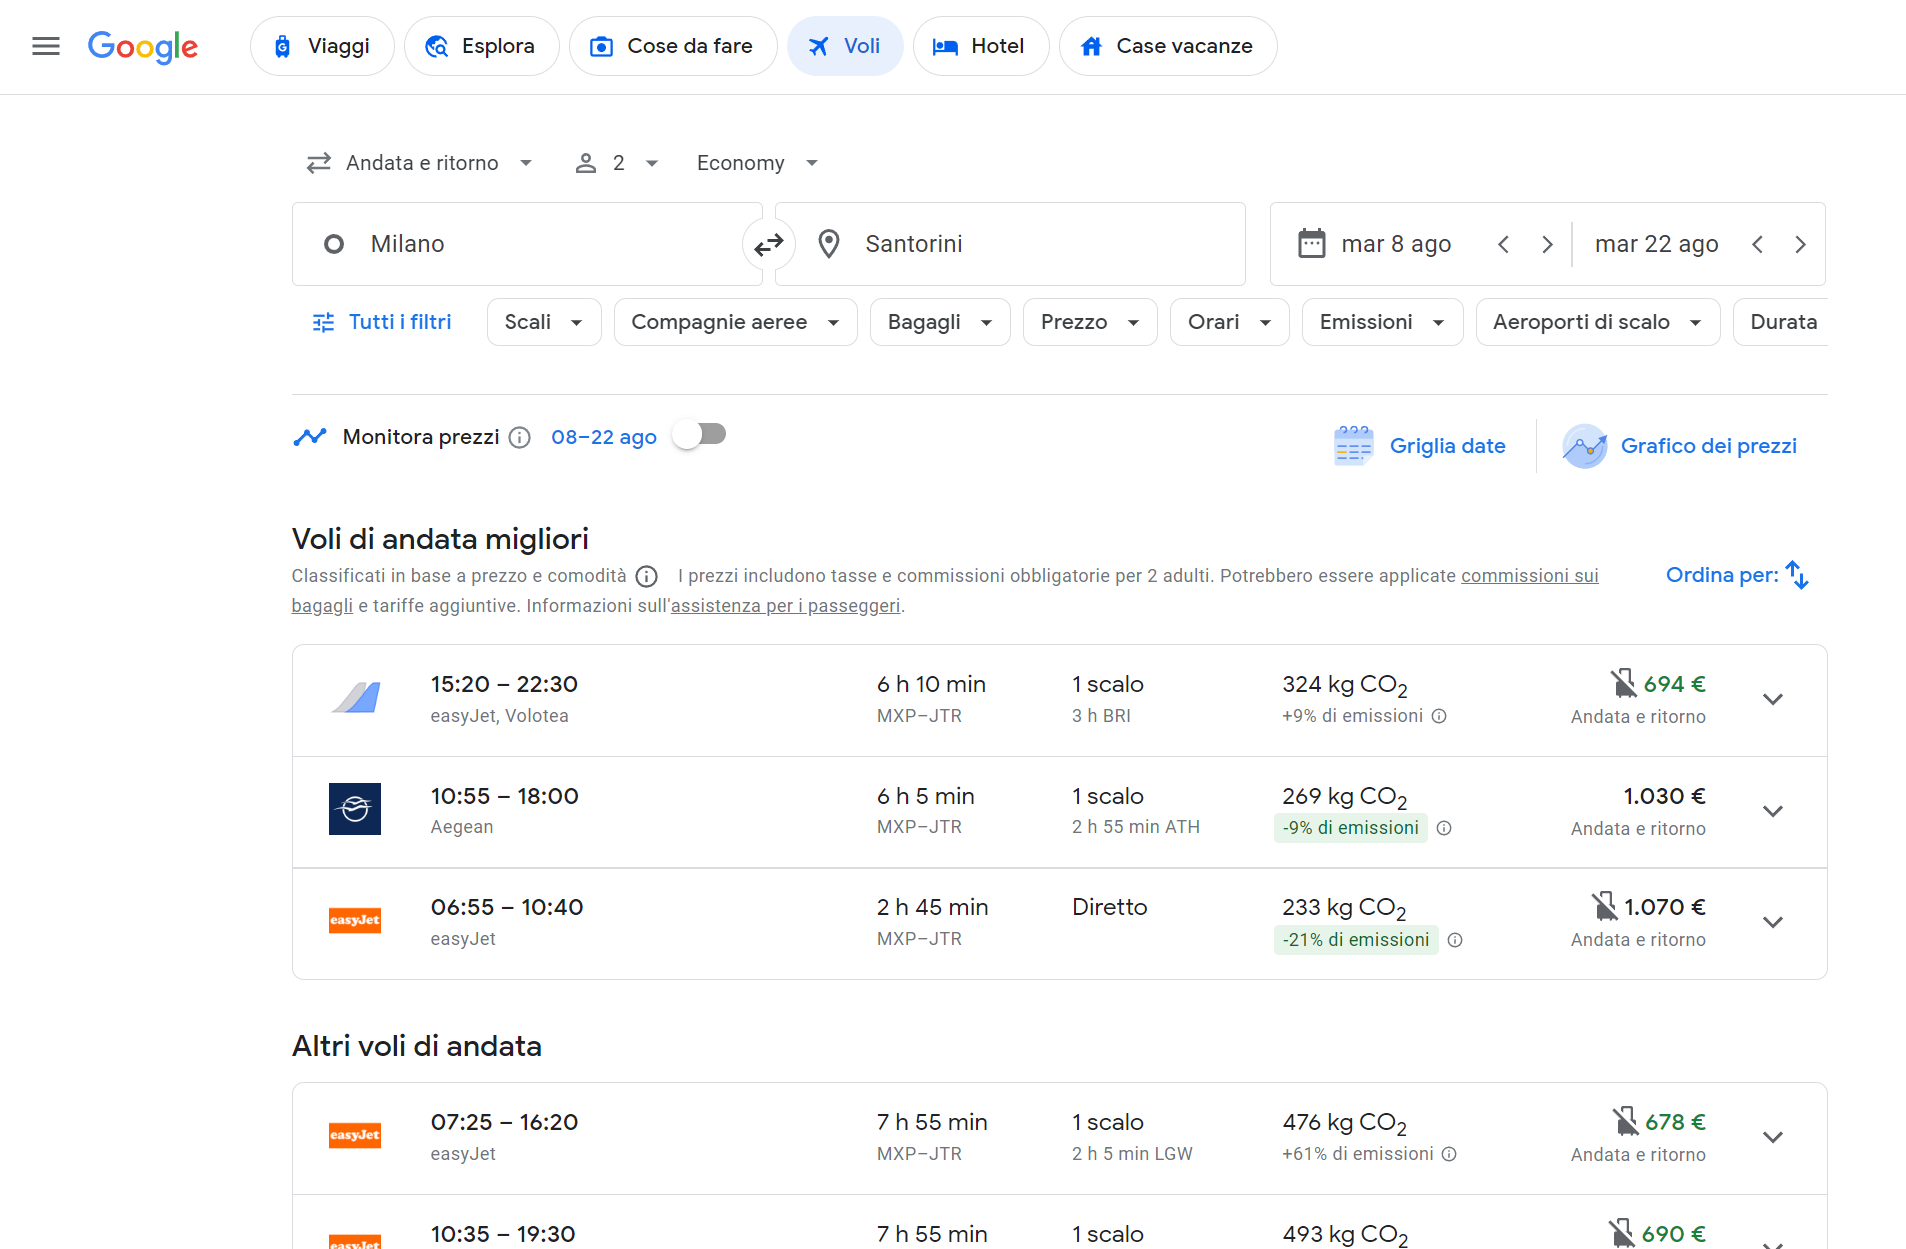Image resolution: width=1906 pixels, height=1249 pixels.
Task: Open the Google Flights hamburger menu
Action: click(45, 46)
